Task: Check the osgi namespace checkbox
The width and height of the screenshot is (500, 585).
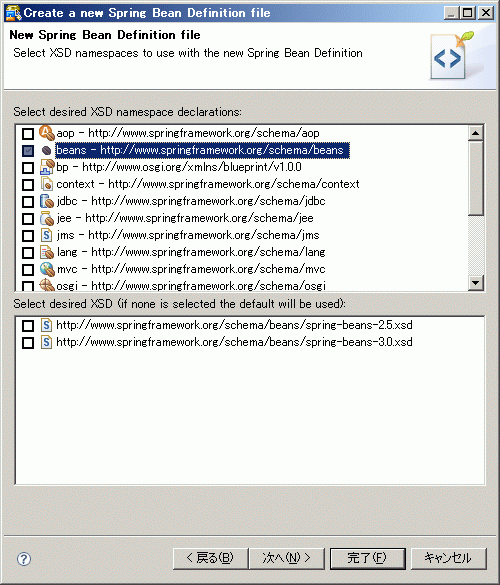Action: [x=28, y=286]
